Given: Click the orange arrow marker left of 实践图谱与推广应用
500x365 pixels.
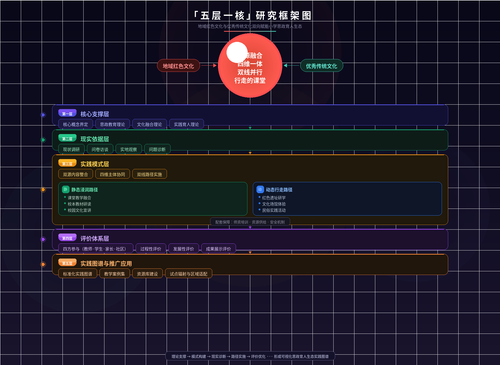Looking at the screenshot, I should (x=43, y=264).
